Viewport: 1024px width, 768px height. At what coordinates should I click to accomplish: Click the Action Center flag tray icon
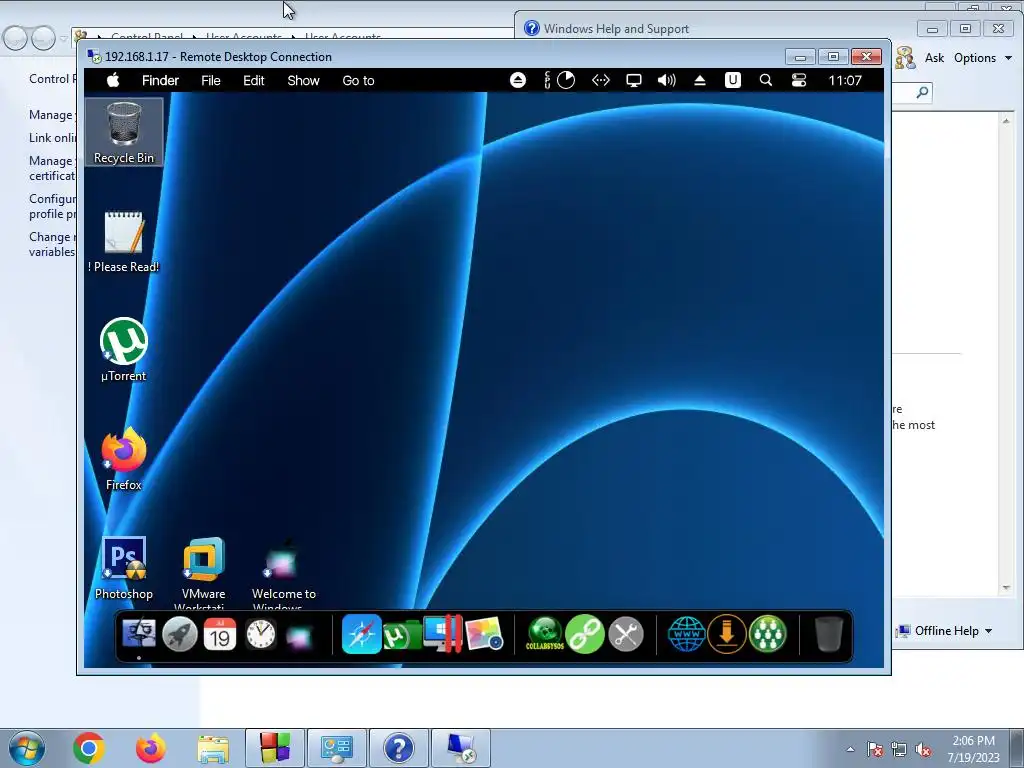pyautogui.click(x=875, y=749)
